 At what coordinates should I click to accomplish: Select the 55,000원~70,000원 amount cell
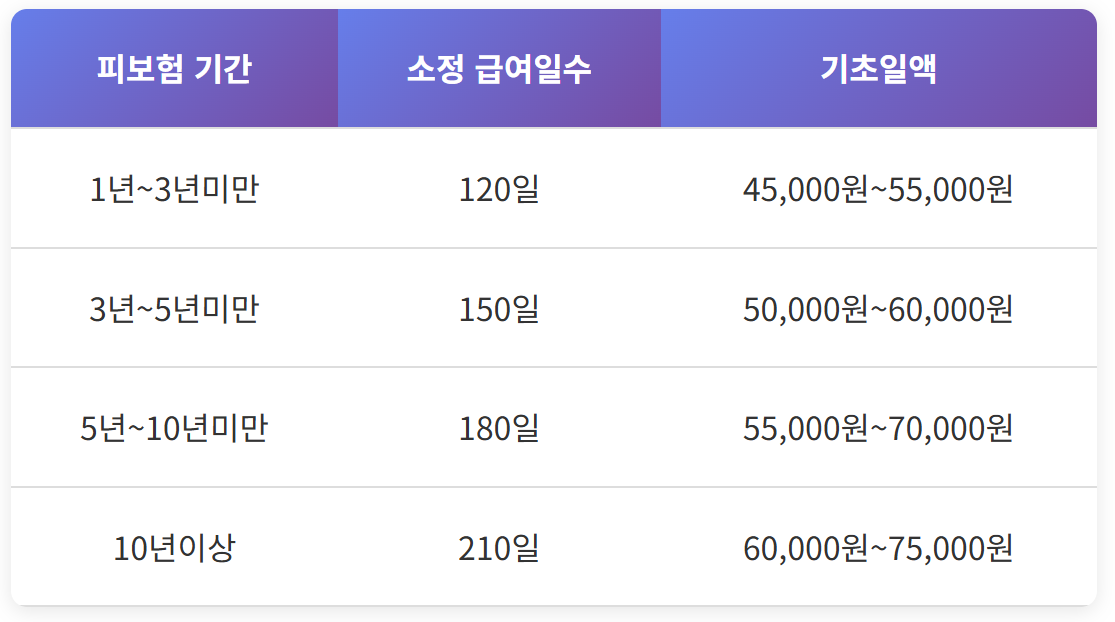879,428
